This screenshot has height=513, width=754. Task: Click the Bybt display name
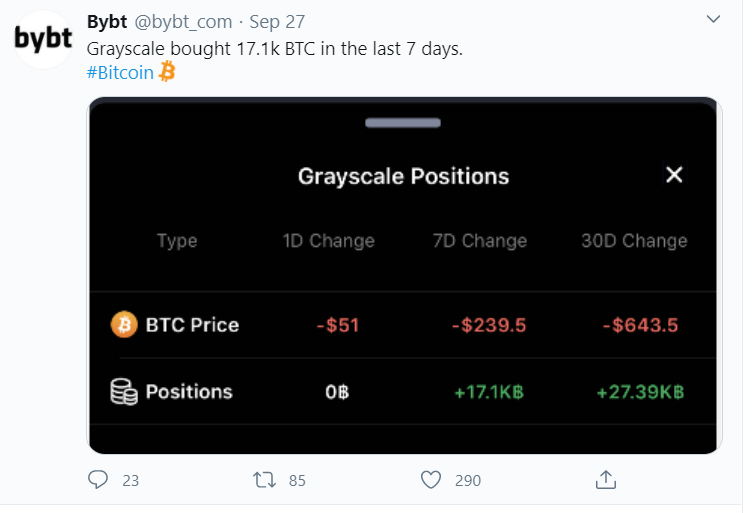coord(107,21)
